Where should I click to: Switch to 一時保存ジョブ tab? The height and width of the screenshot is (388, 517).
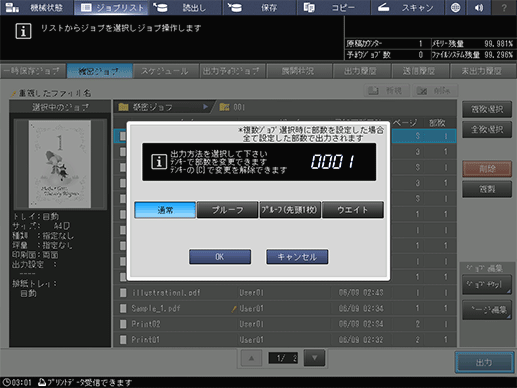pos(33,71)
